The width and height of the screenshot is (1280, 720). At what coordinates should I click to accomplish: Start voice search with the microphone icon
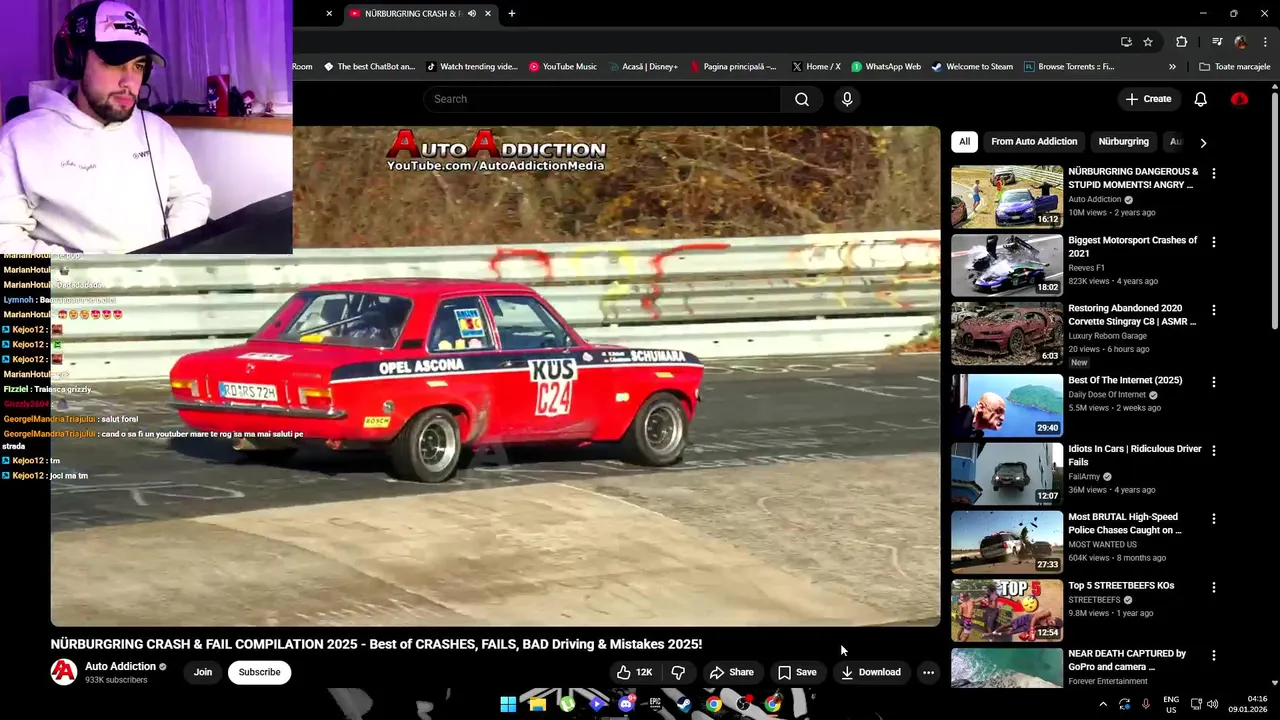(x=847, y=99)
